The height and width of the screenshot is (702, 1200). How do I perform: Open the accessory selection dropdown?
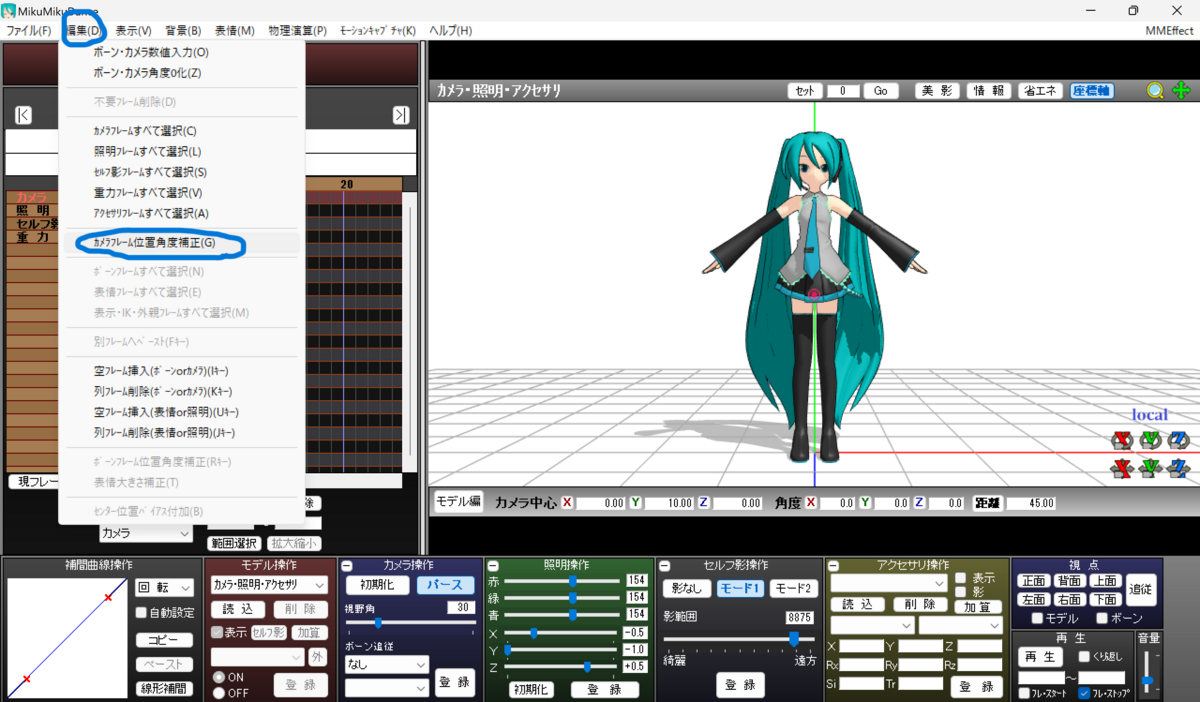tap(888, 582)
